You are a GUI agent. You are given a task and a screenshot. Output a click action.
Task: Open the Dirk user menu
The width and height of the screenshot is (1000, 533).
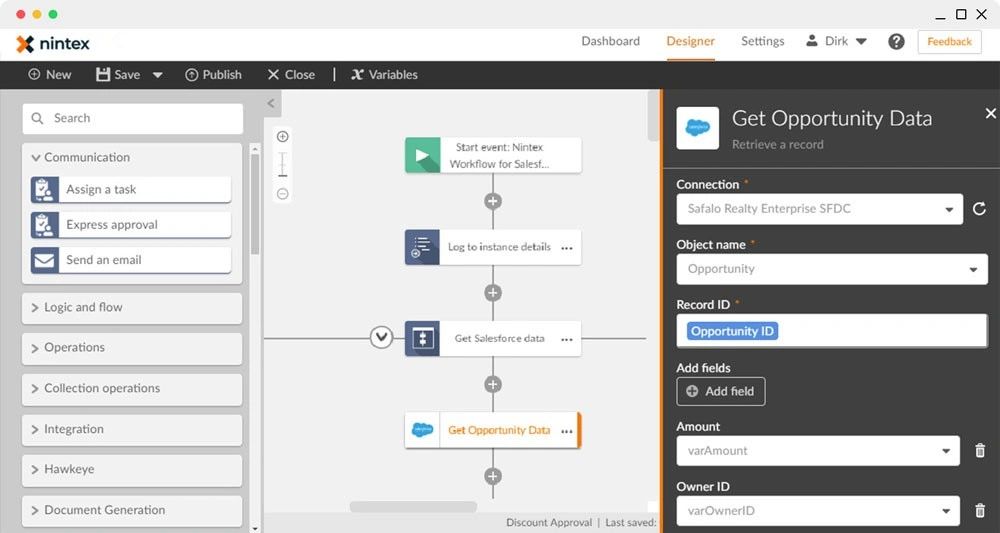point(836,41)
